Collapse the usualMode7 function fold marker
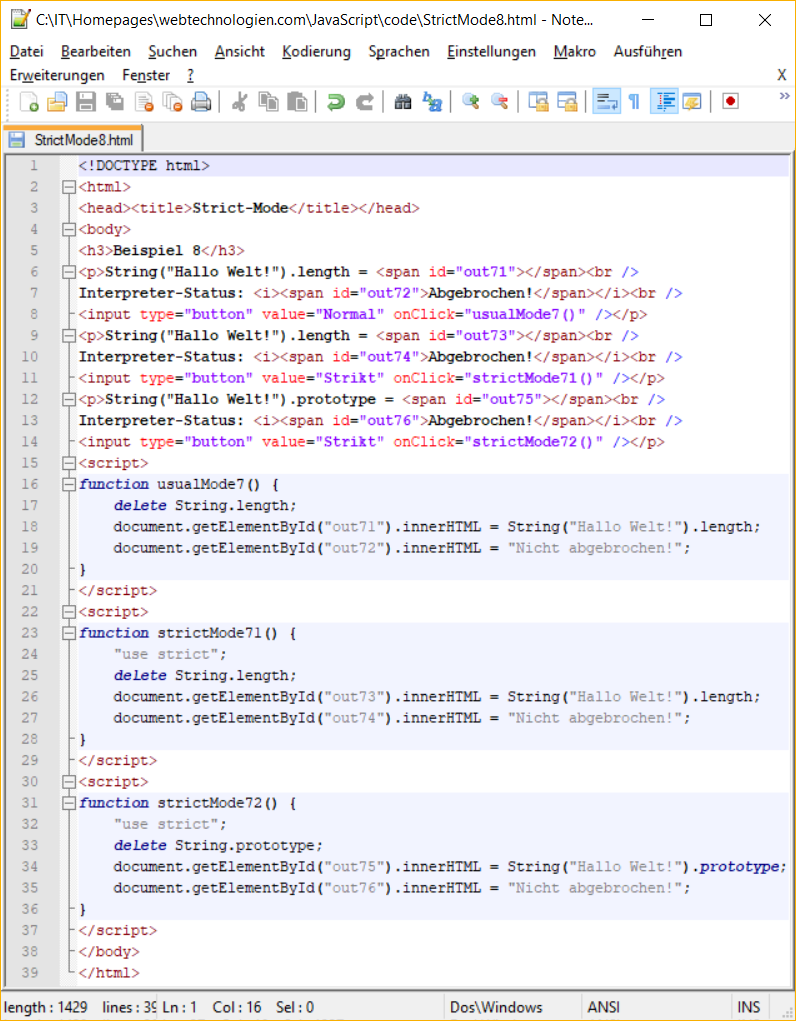Viewport: 796px width, 1021px height. point(68,484)
